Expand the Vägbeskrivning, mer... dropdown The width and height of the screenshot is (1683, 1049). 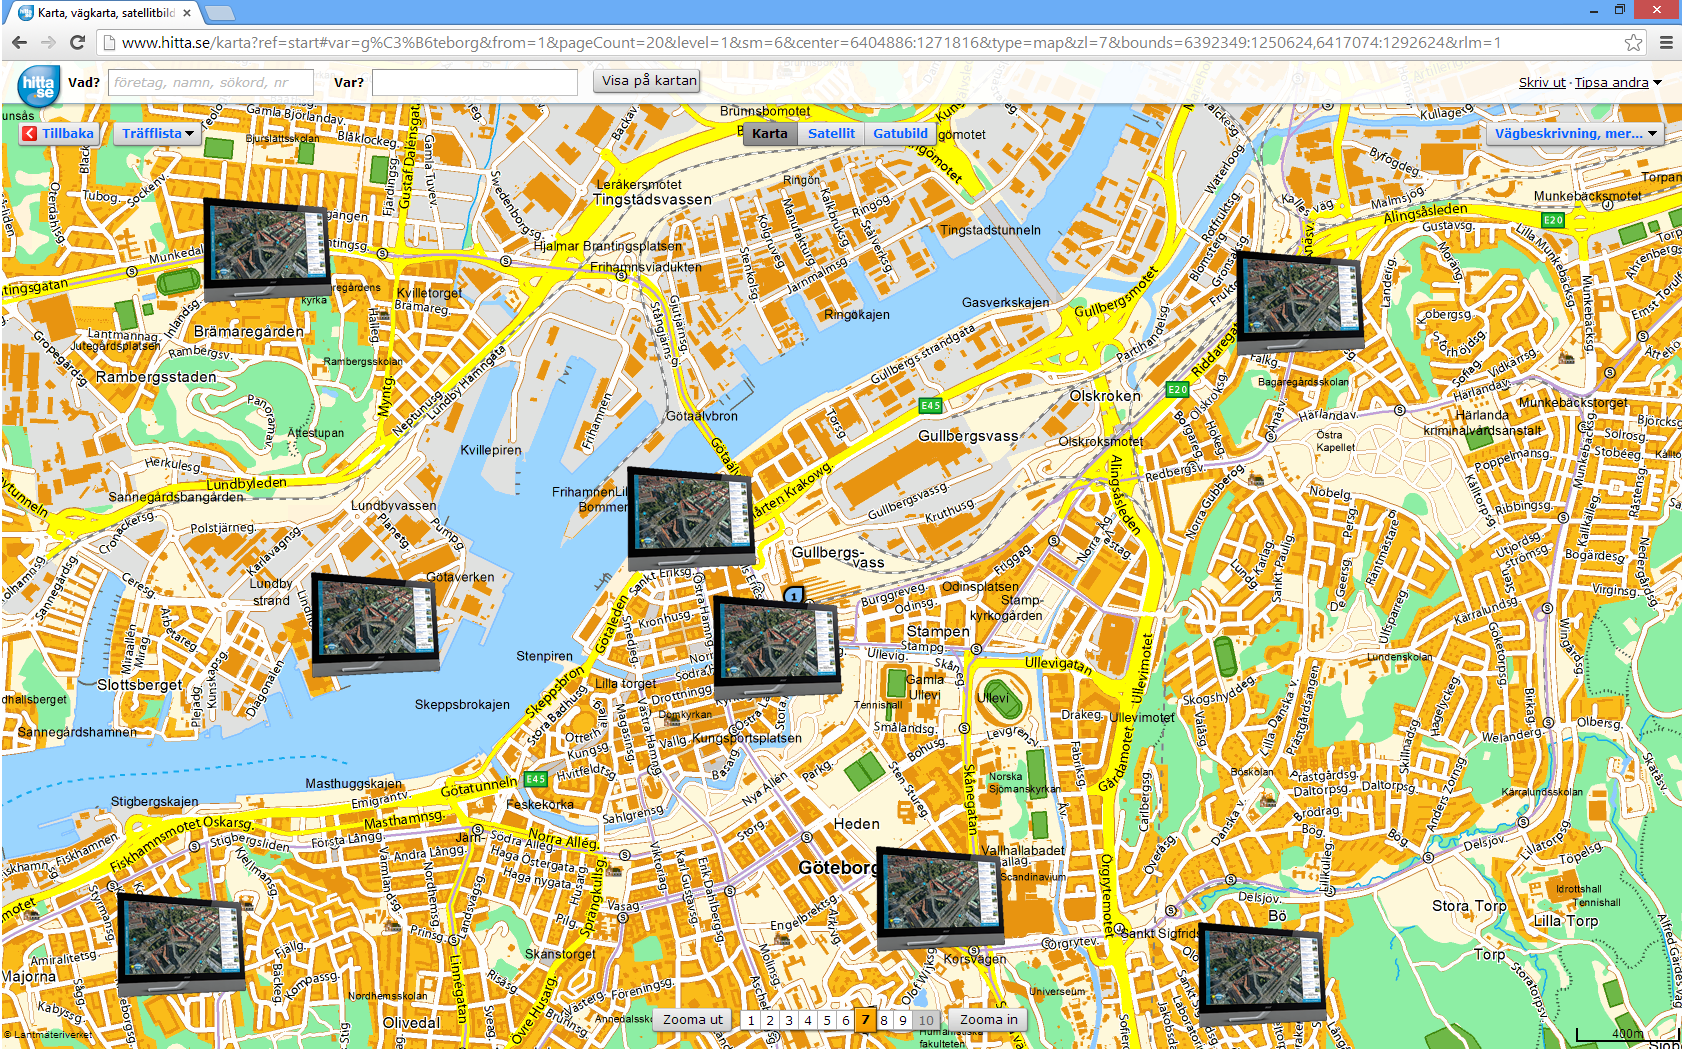[x=1575, y=134]
